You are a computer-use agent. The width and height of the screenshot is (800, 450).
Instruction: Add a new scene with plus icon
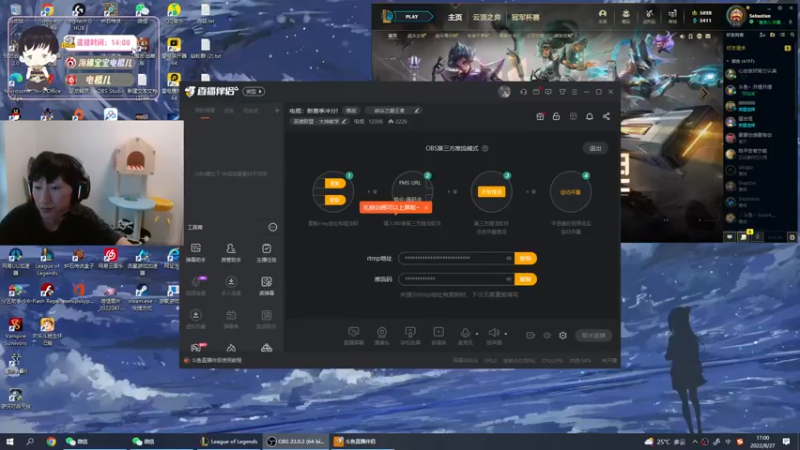coord(277,110)
